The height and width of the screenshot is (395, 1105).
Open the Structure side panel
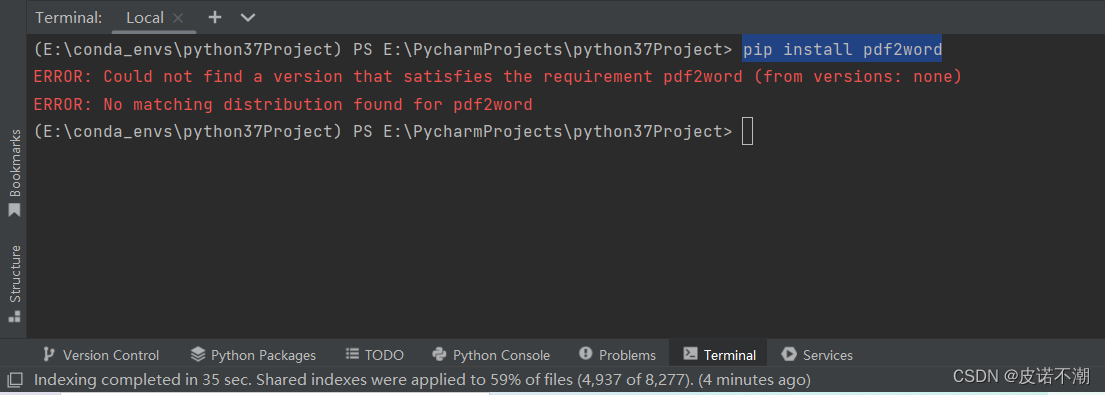coord(14,284)
